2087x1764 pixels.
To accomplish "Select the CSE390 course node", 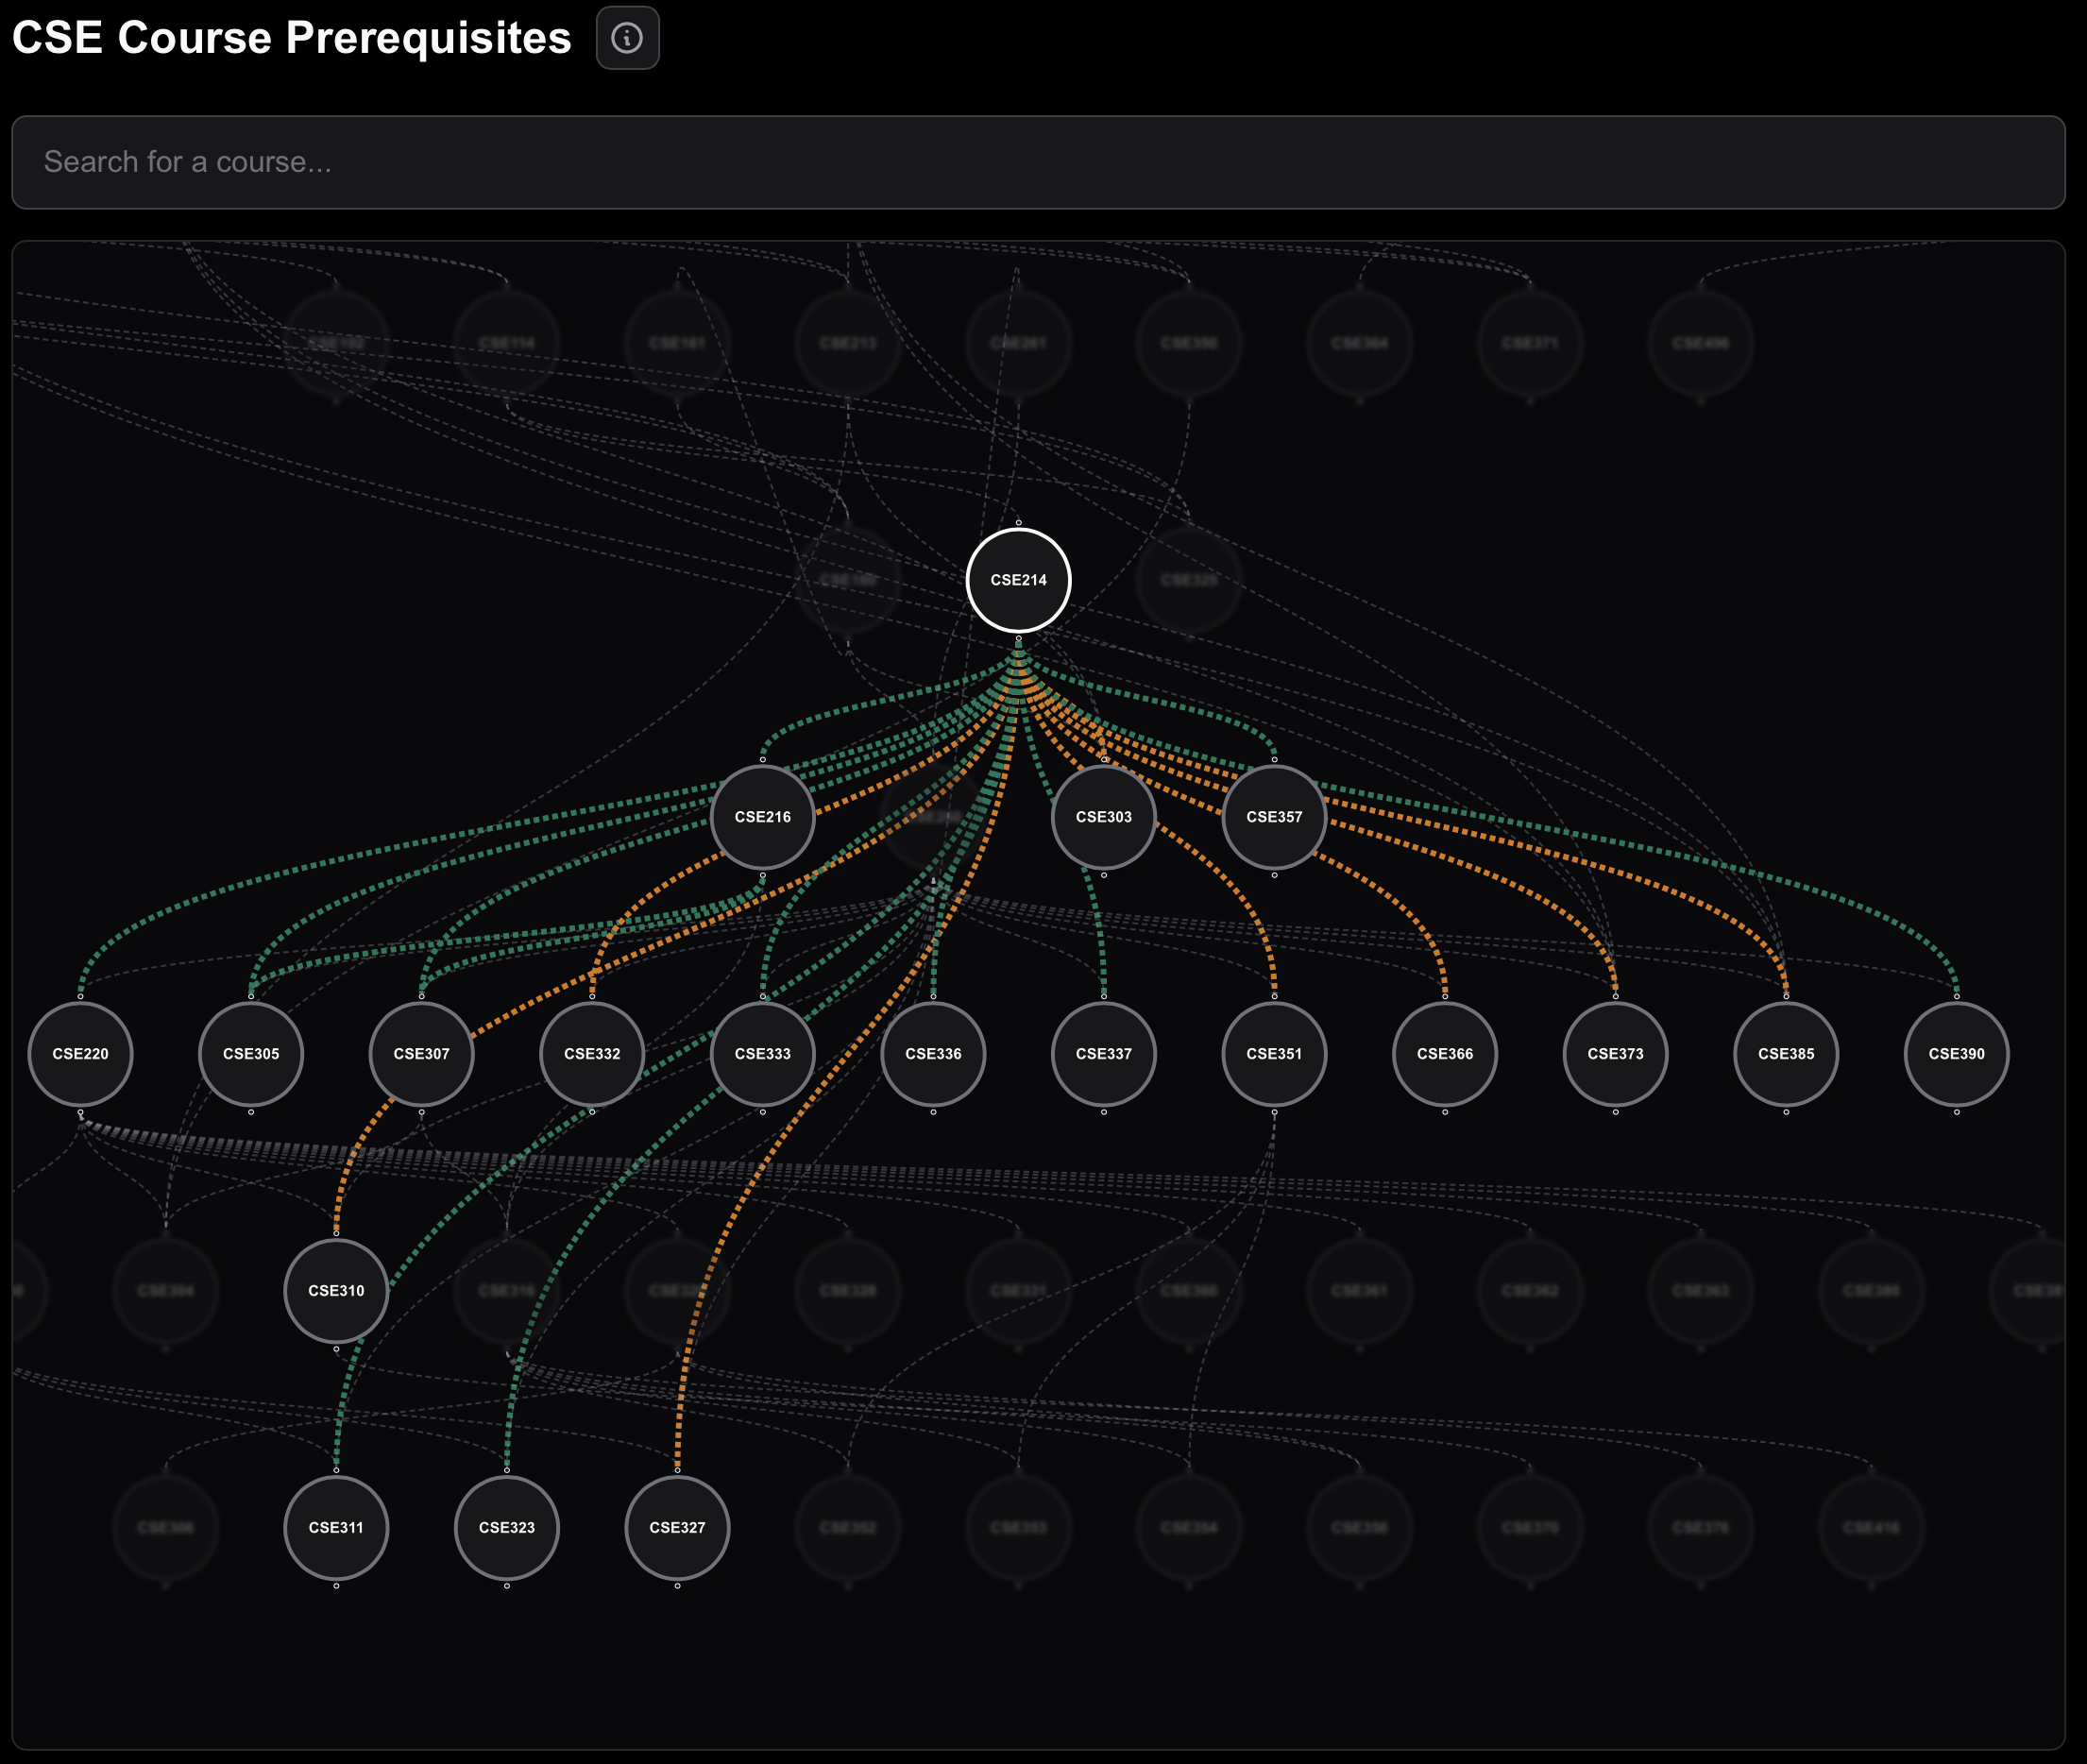I will click(x=1956, y=1054).
